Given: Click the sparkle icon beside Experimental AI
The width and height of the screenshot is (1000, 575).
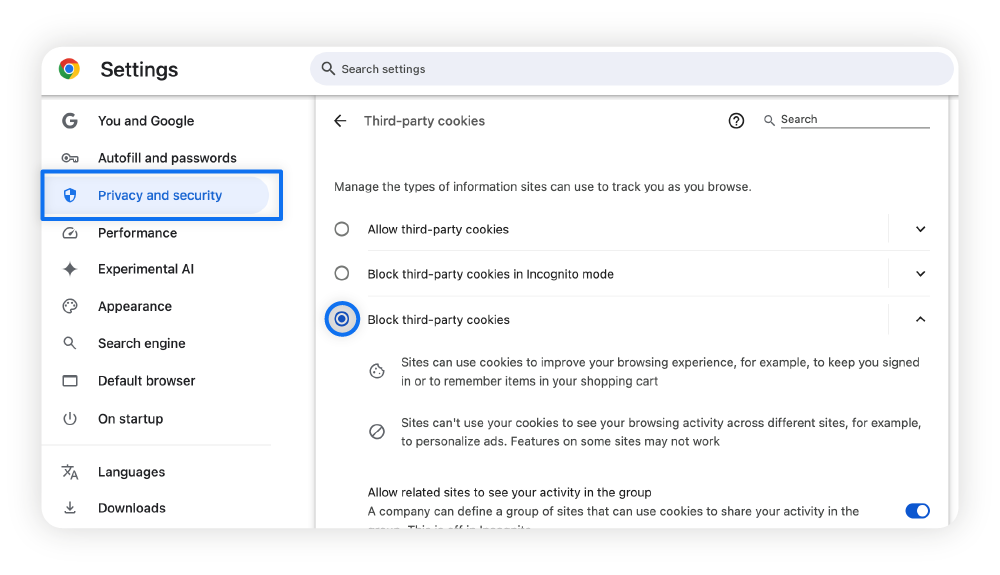Looking at the screenshot, I should (70, 269).
